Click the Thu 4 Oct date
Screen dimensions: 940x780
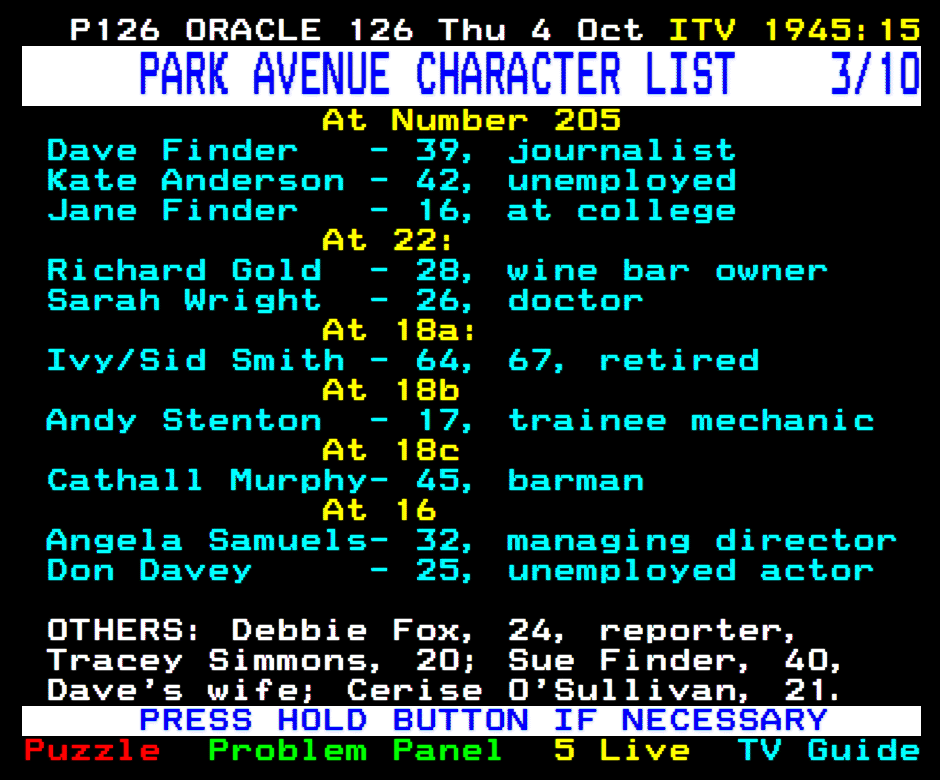(x=540, y=29)
